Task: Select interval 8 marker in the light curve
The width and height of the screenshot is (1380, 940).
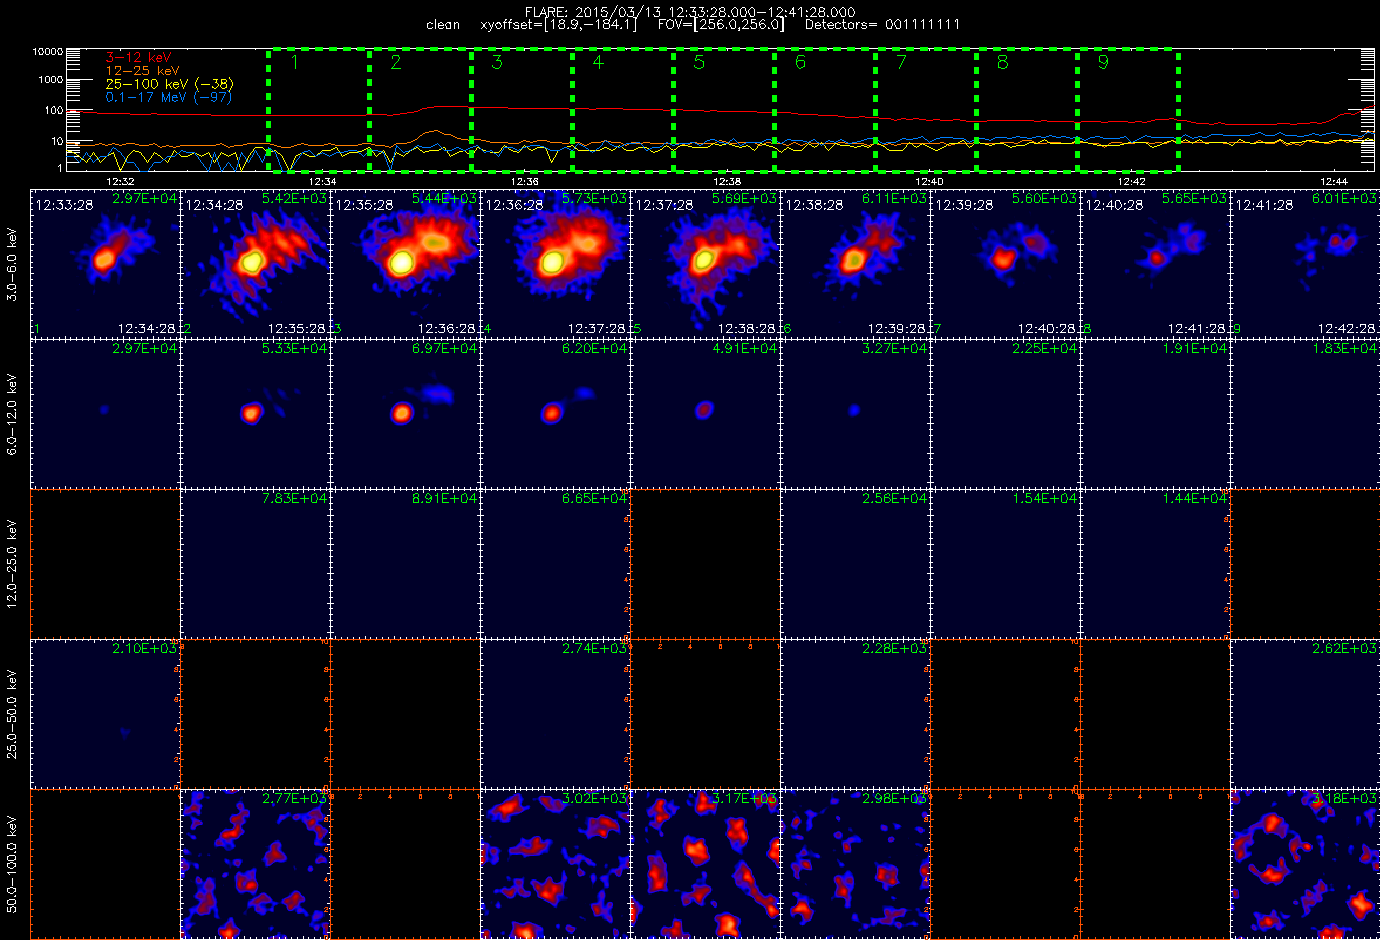Action: point(1003,63)
